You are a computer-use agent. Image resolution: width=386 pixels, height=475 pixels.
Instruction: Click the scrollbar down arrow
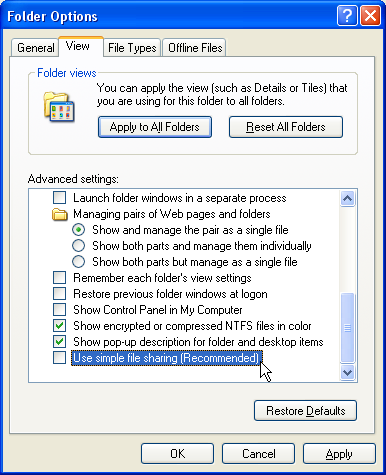tap(347, 372)
